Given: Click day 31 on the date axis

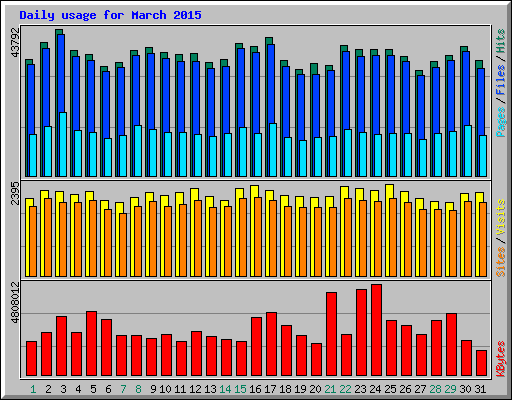Looking at the screenshot, I should click(x=480, y=389).
